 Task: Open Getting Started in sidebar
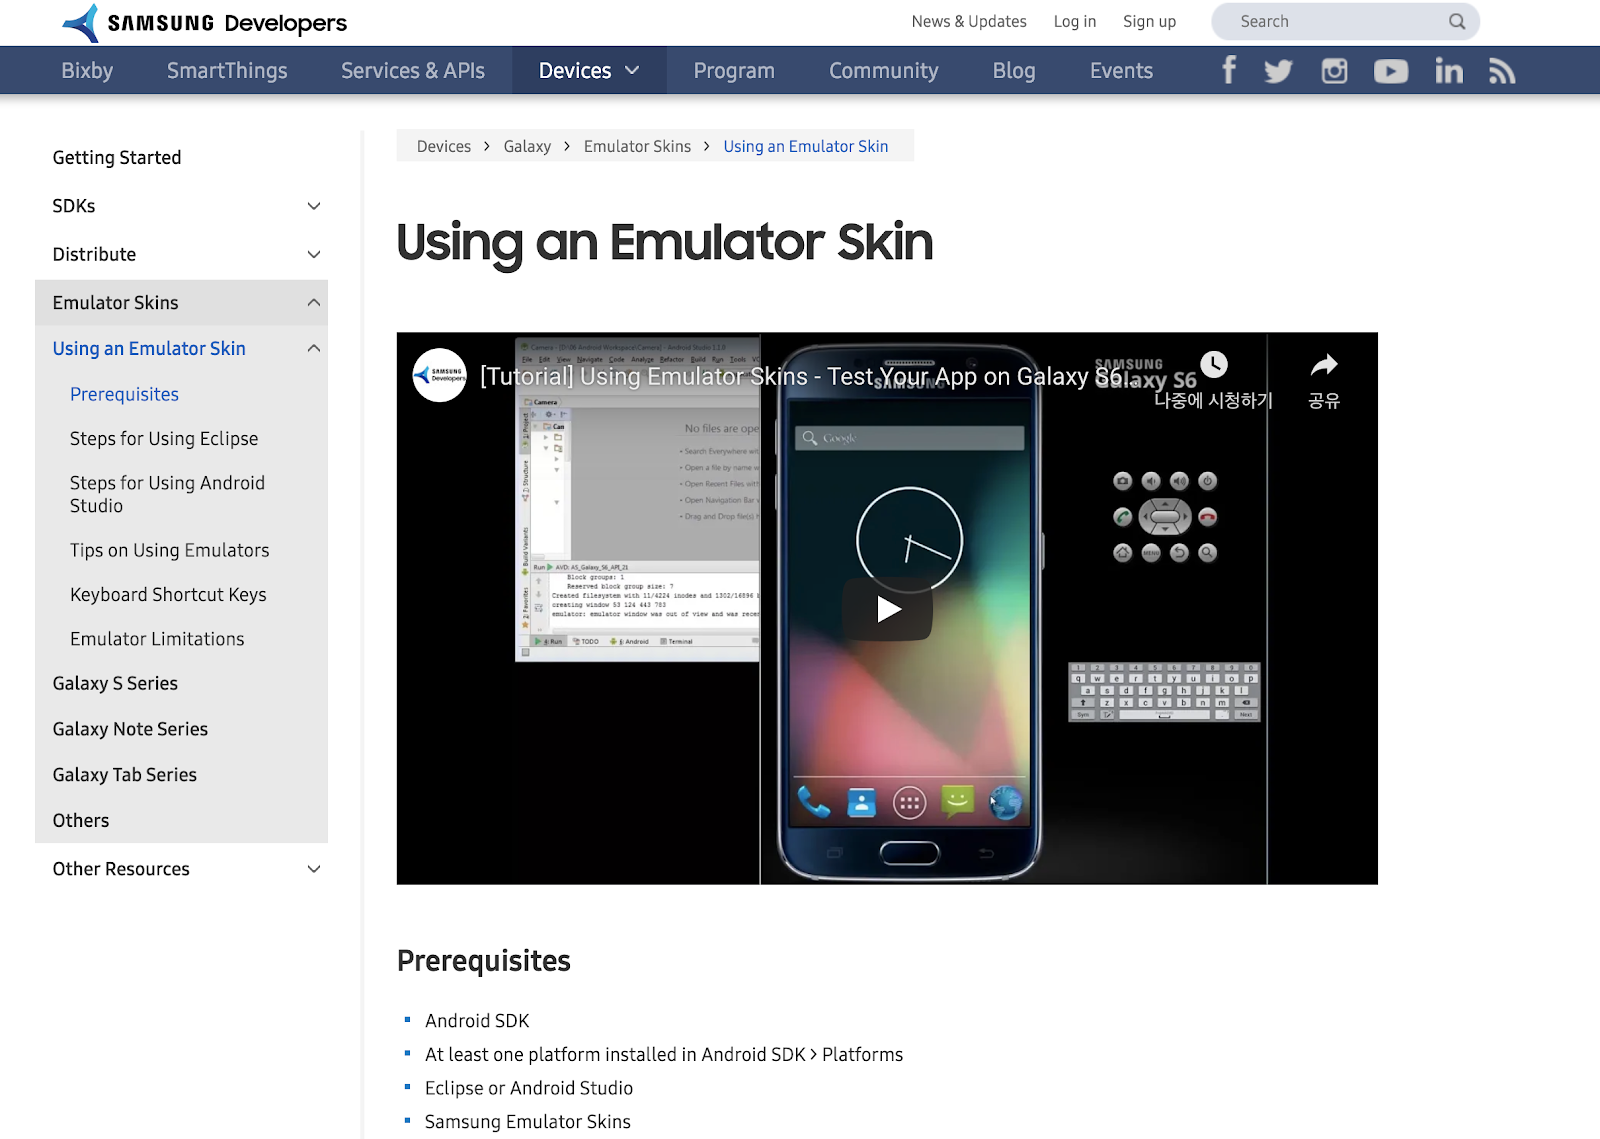pyautogui.click(x=117, y=157)
